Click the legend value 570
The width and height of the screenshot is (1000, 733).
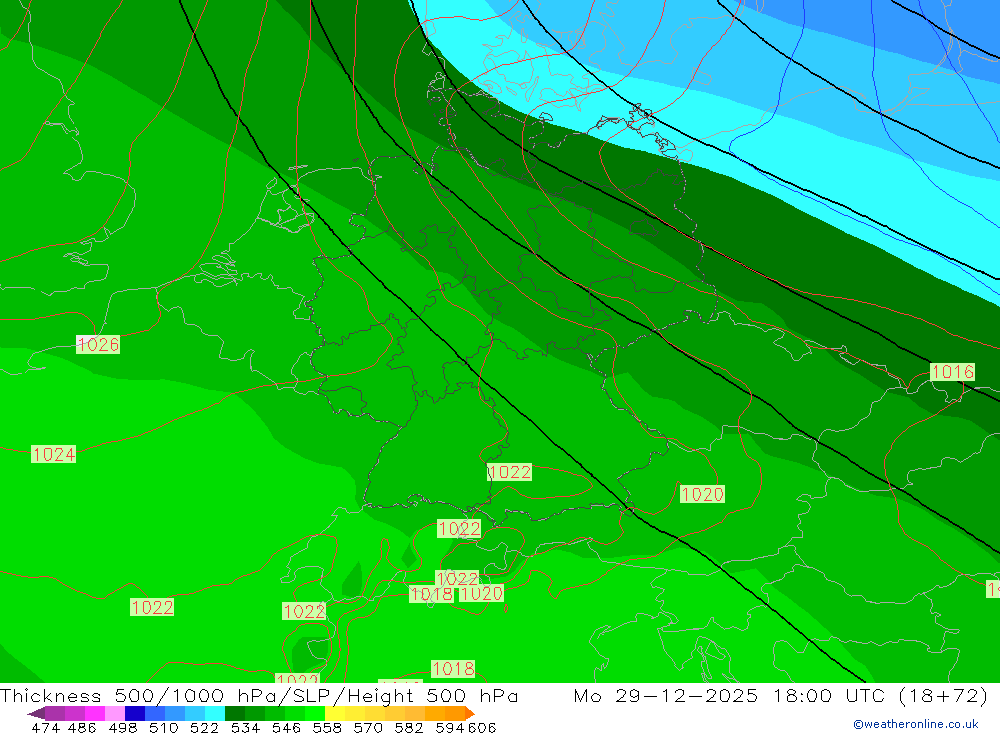(368, 727)
